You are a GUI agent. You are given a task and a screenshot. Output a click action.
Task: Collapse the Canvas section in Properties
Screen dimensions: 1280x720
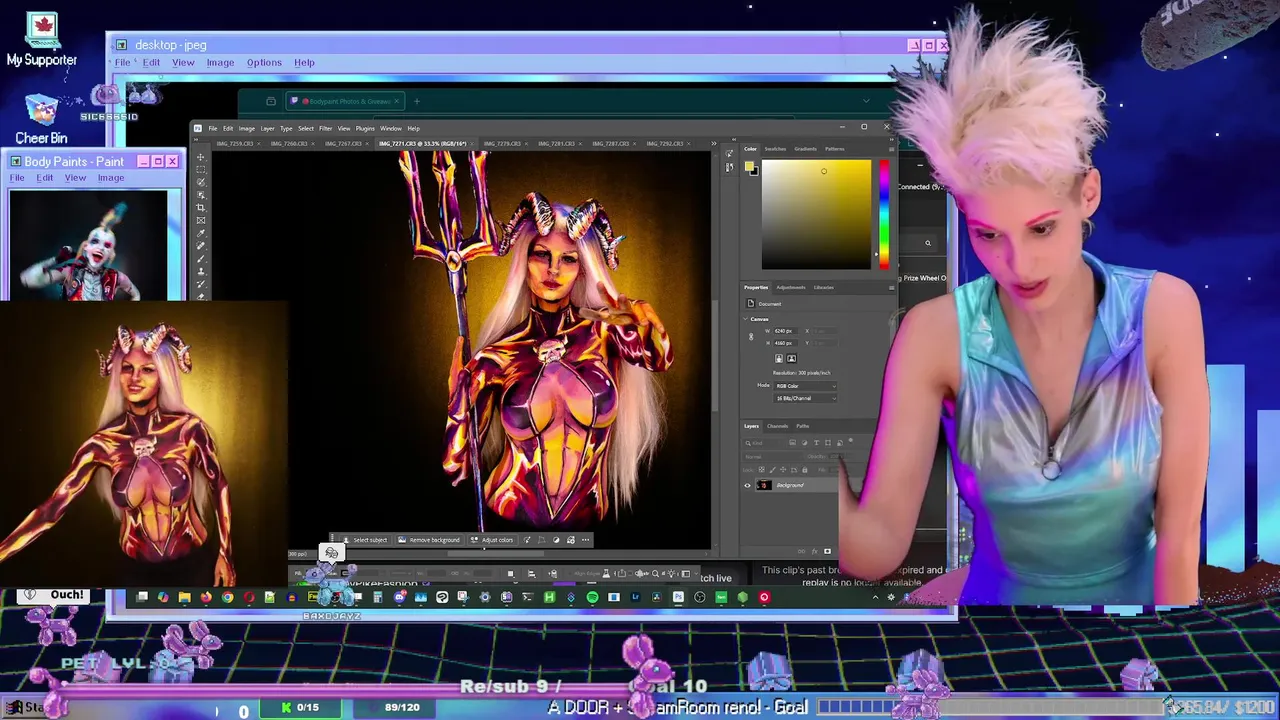pyautogui.click(x=745, y=319)
